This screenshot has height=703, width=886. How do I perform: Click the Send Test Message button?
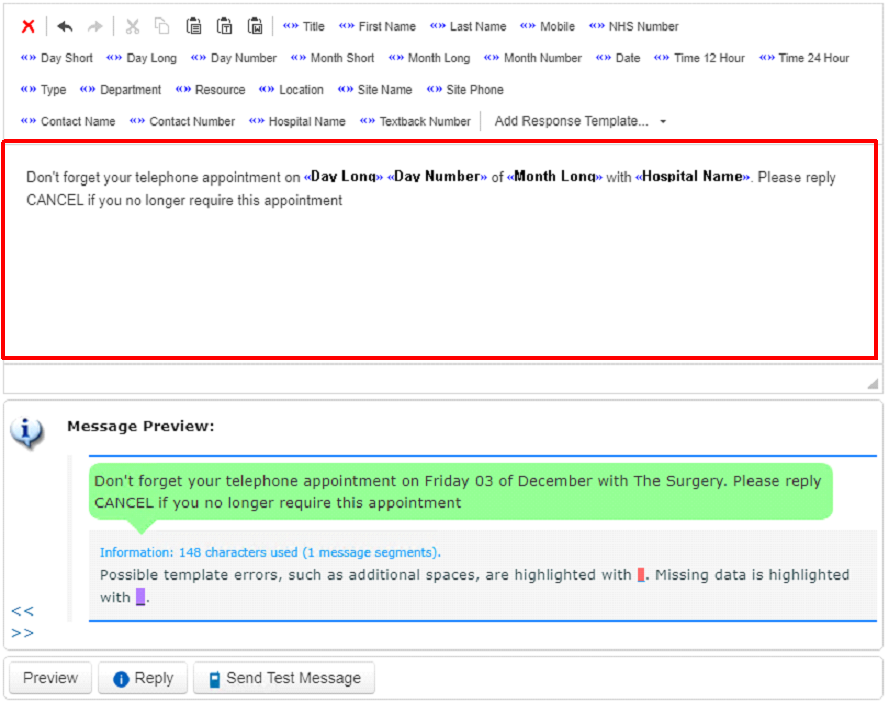pyautogui.click(x=284, y=678)
